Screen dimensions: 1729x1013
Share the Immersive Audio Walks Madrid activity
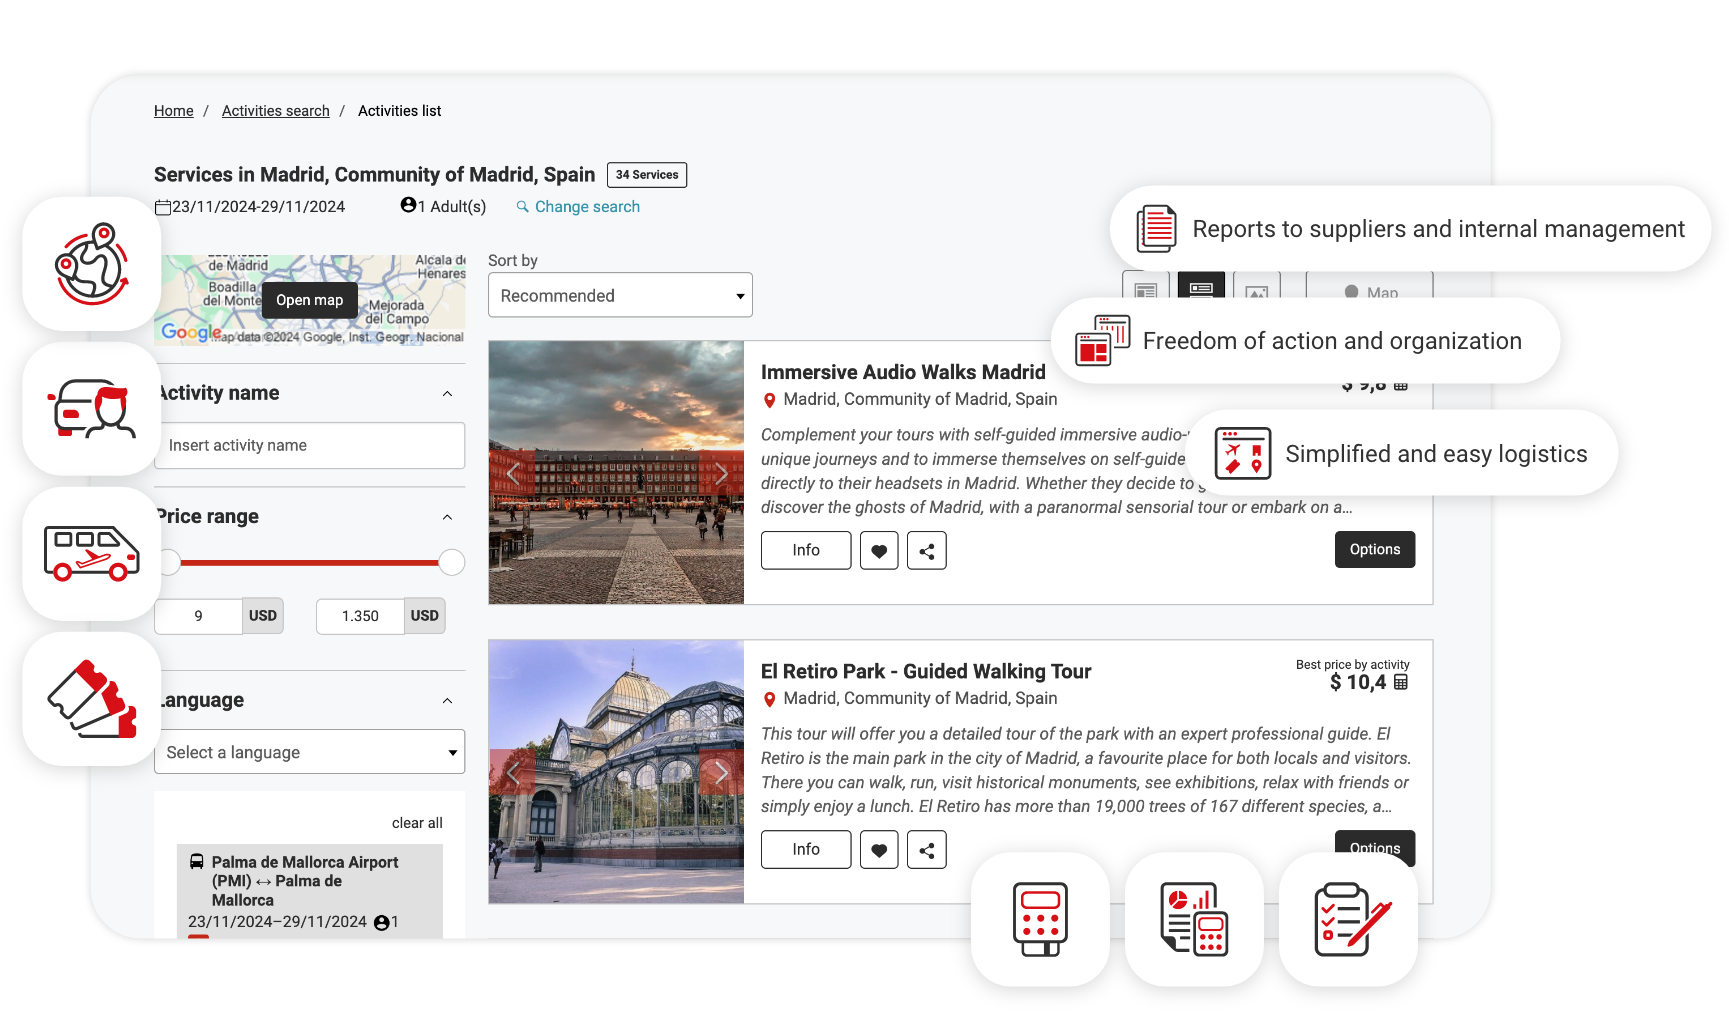927,551
